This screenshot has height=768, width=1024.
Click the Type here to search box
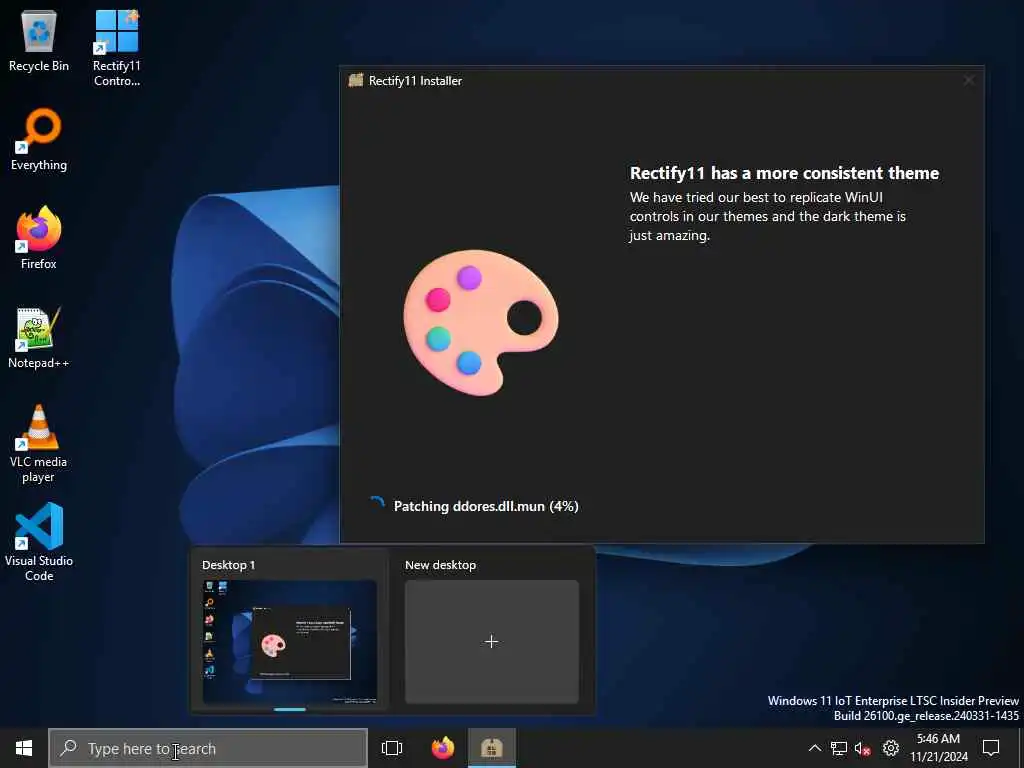(208, 748)
